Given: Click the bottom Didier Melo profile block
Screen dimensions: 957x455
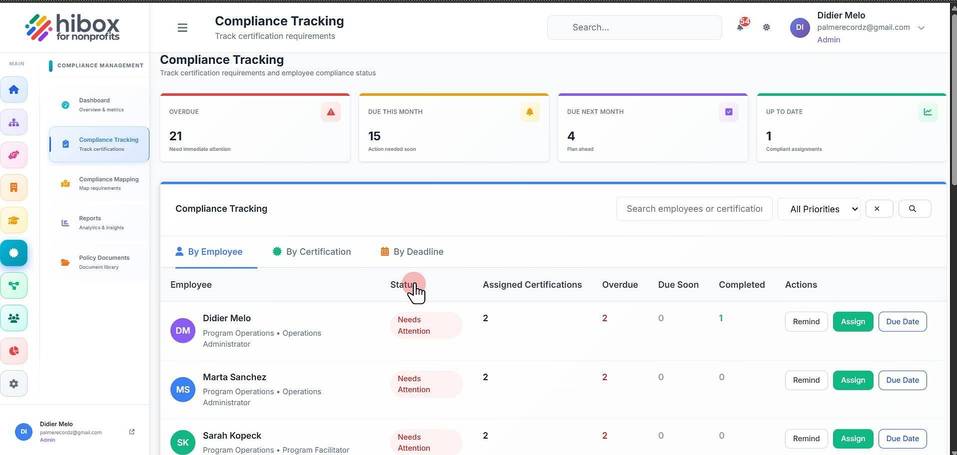Looking at the screenshot, I should click(73, 431).
